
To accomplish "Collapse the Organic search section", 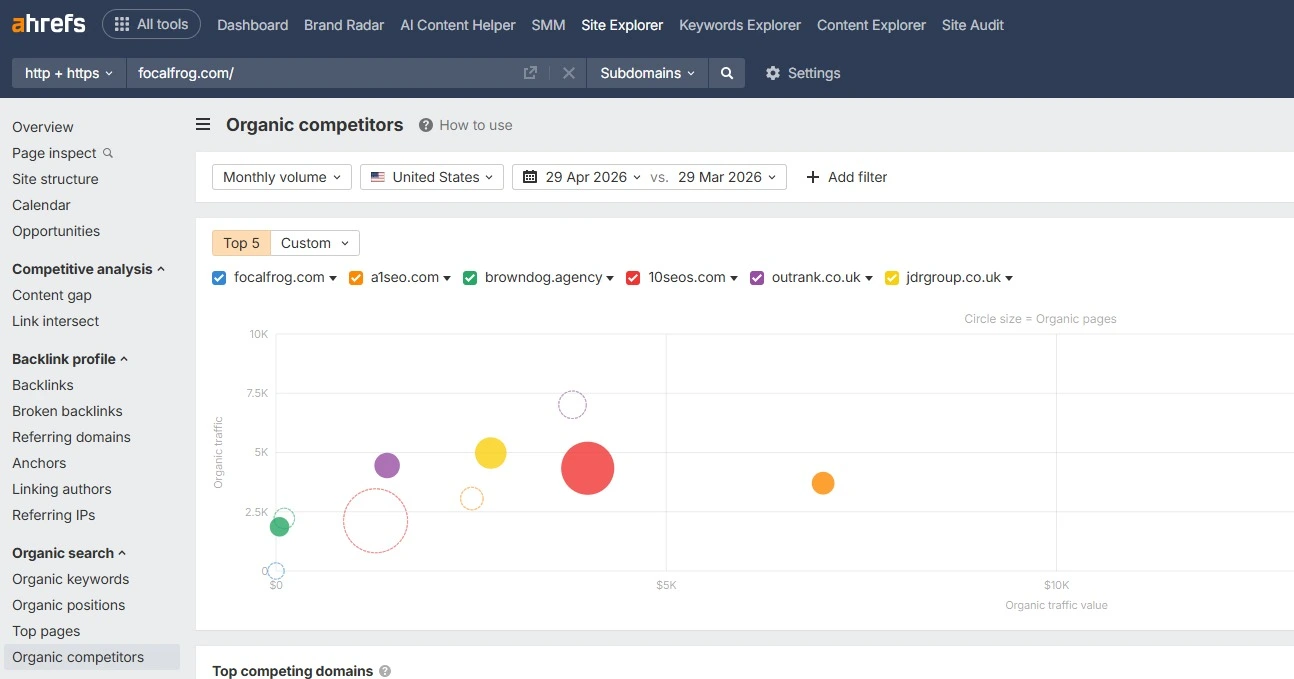I will 69,553.
